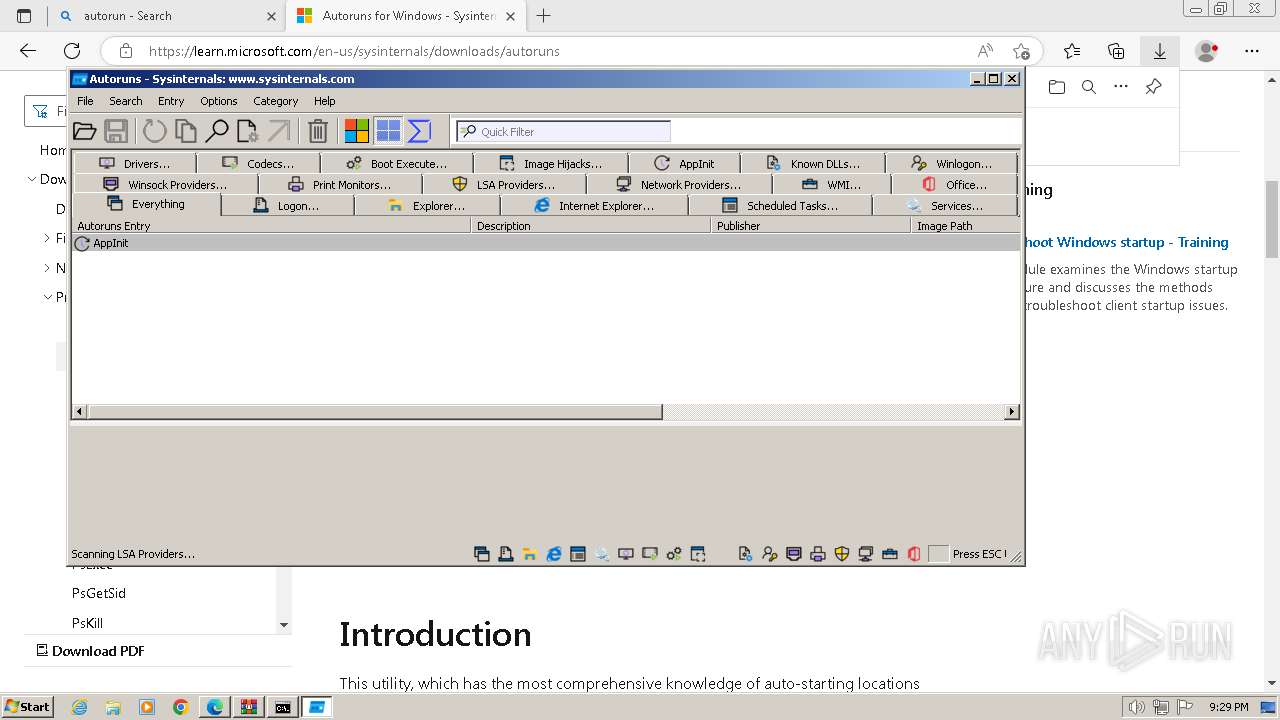The height and width of the screenshot is (720, 1280).
Task: Click the red Office icon in status bar
Action: pyautogui.click(x=914, y=554)
